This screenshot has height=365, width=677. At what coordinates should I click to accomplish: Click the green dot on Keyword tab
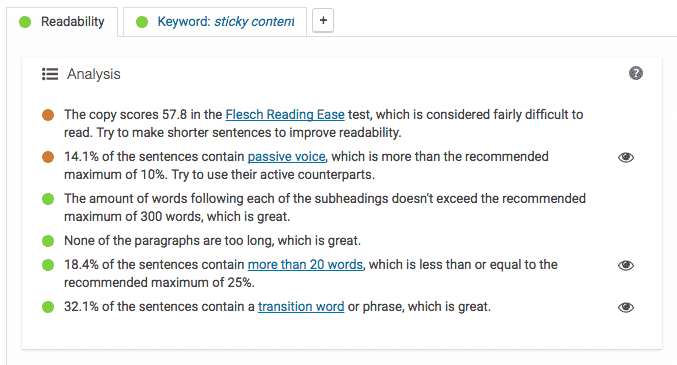click(142, 22)
